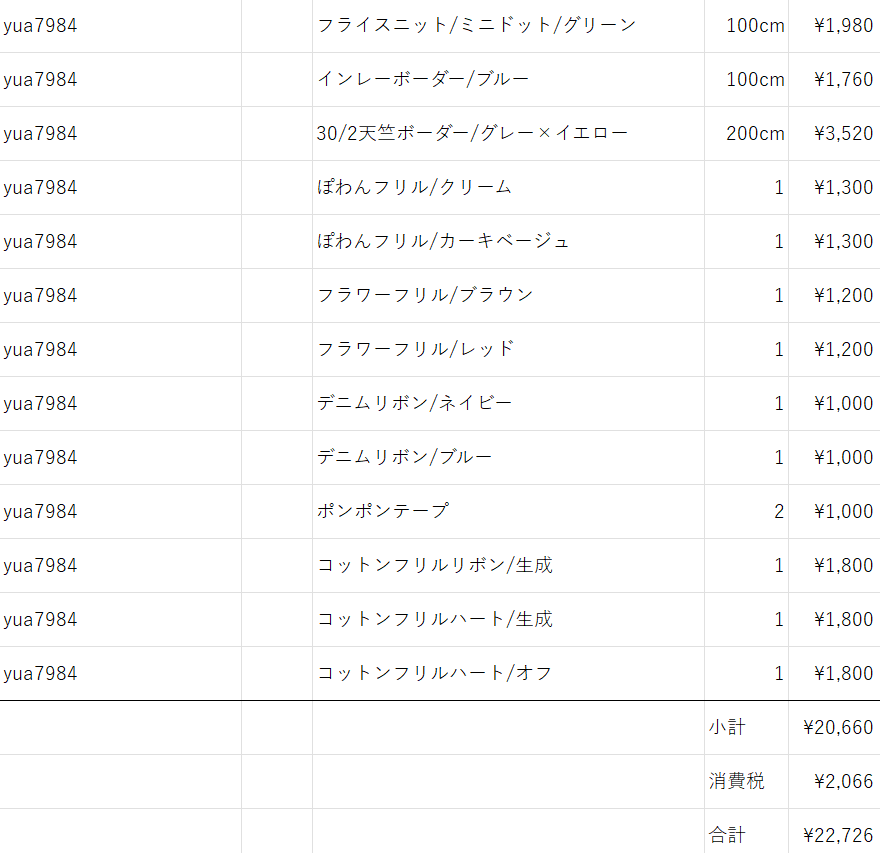Select the 30/2天竺ボーダー/グレー×イエロー cell
This screenshot has width=880, height=853.
(508, 134)
